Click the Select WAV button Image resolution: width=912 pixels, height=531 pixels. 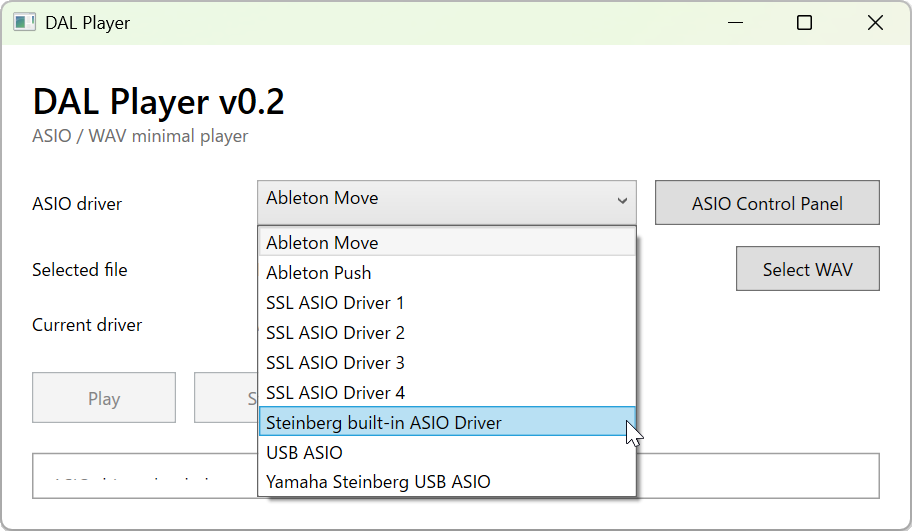808,269
